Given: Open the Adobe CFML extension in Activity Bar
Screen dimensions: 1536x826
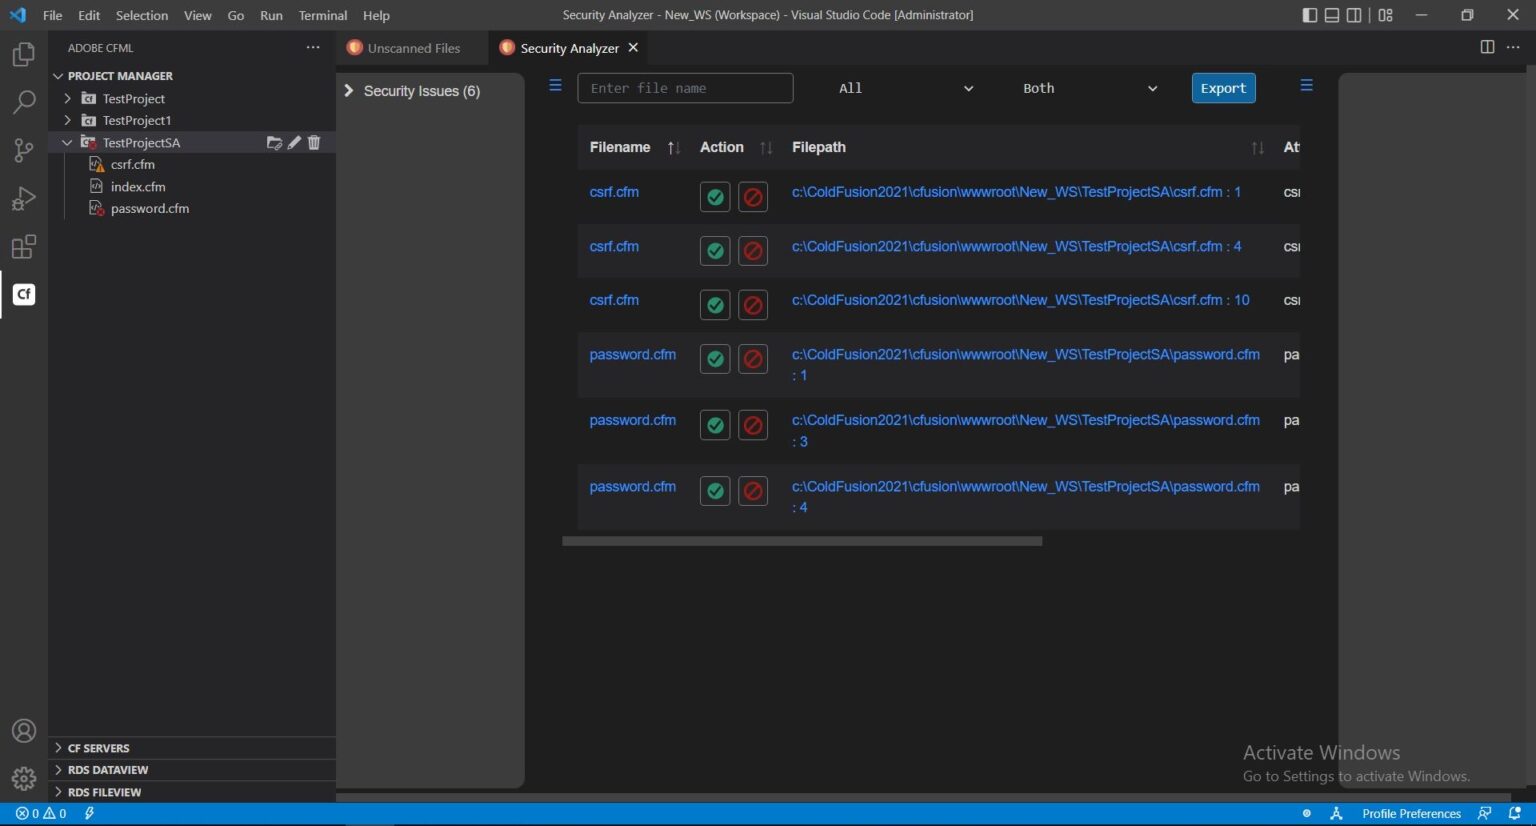Looking at the screenshot, I should (x=23, y=294).
